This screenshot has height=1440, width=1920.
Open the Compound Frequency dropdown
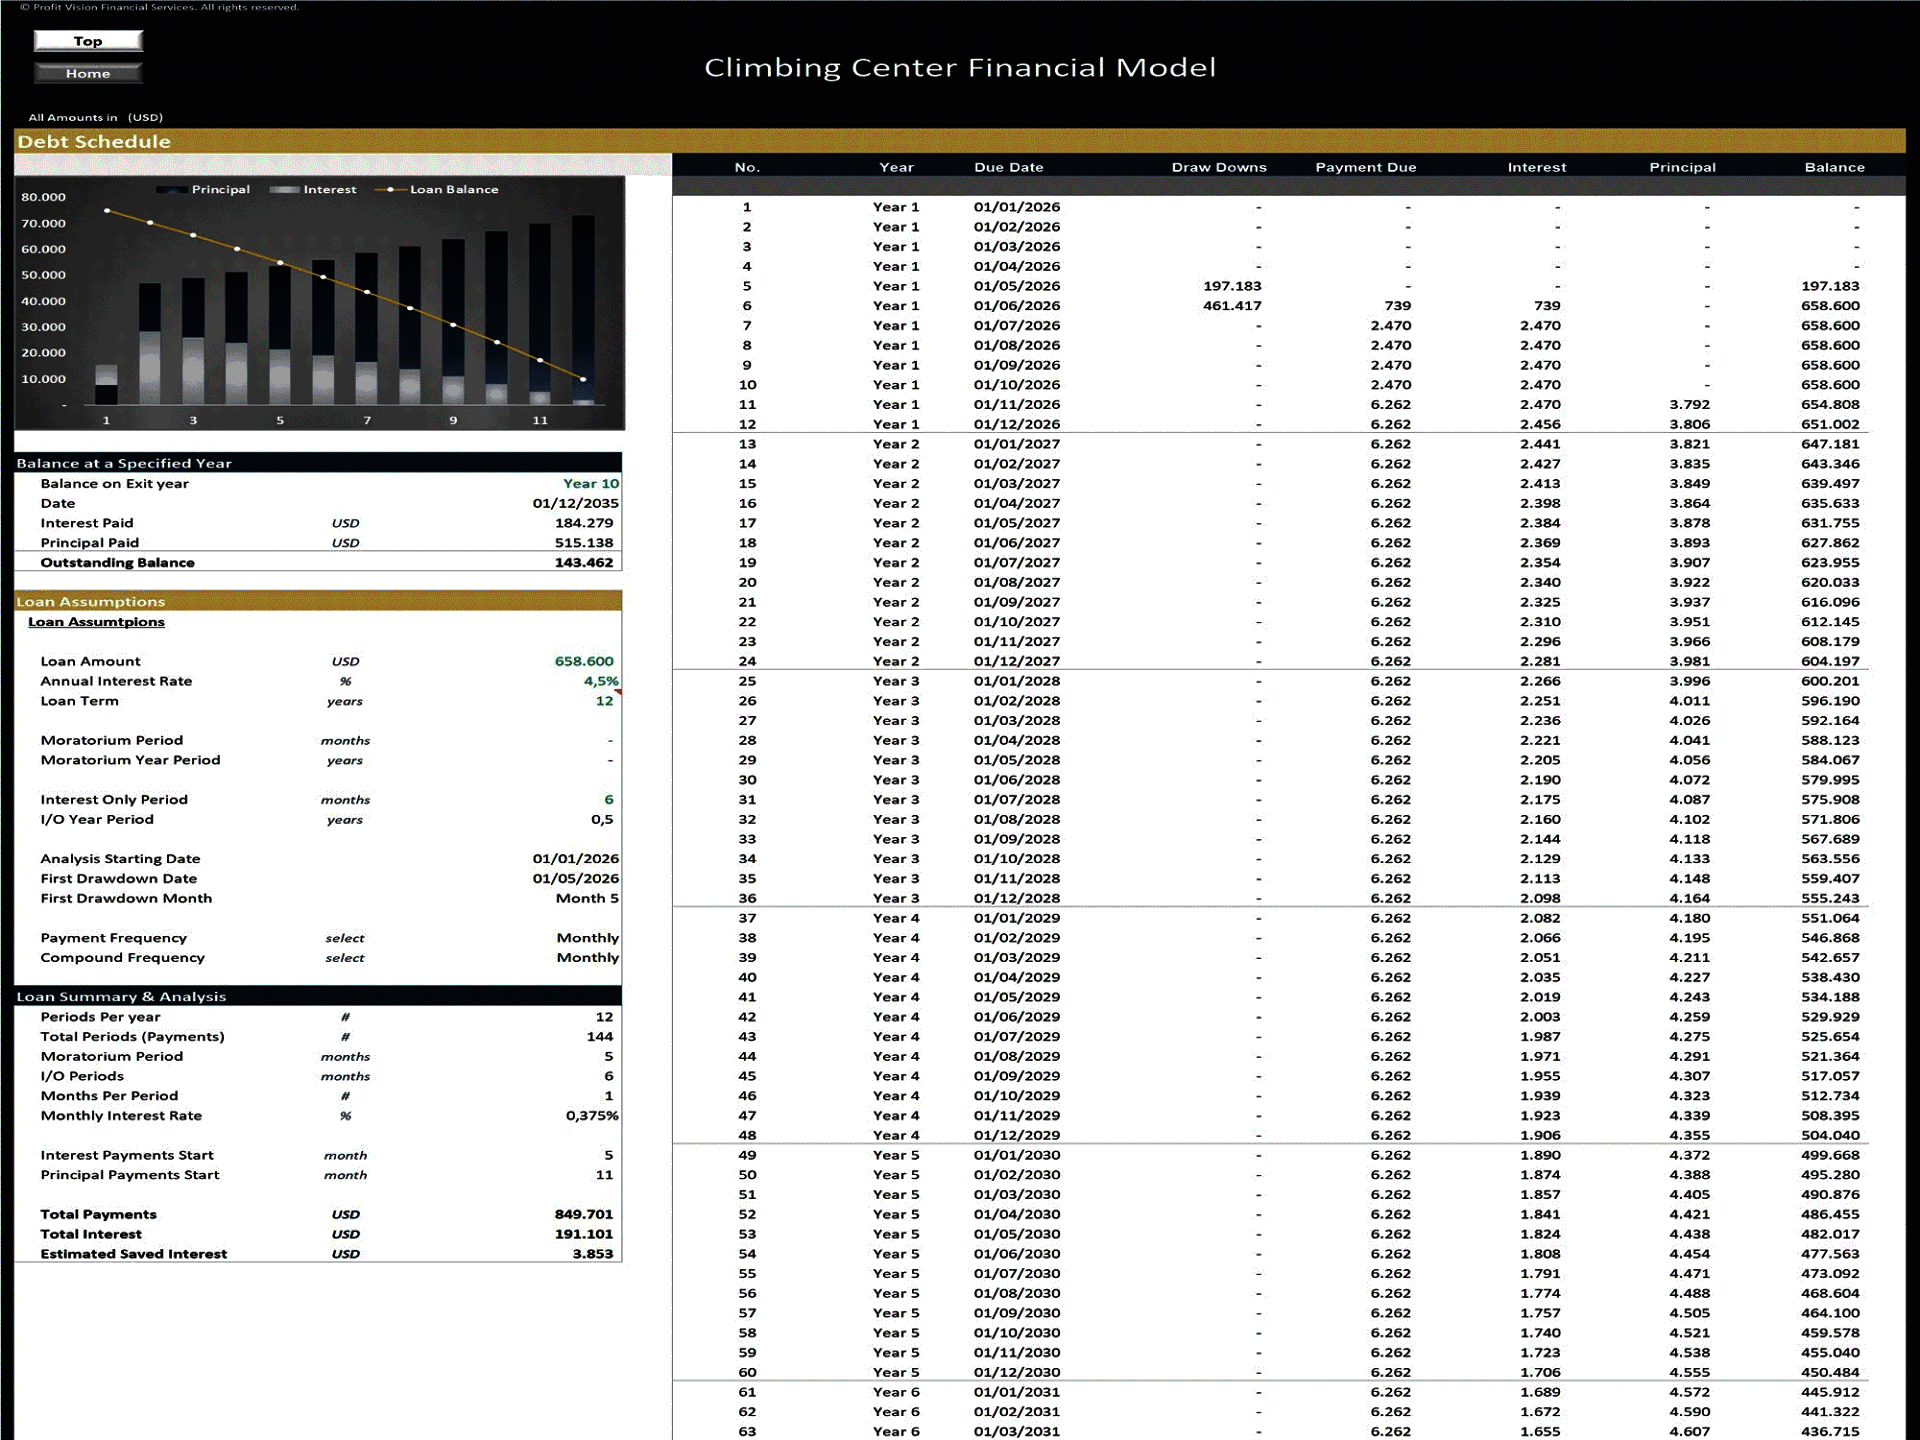pos(588,957)
